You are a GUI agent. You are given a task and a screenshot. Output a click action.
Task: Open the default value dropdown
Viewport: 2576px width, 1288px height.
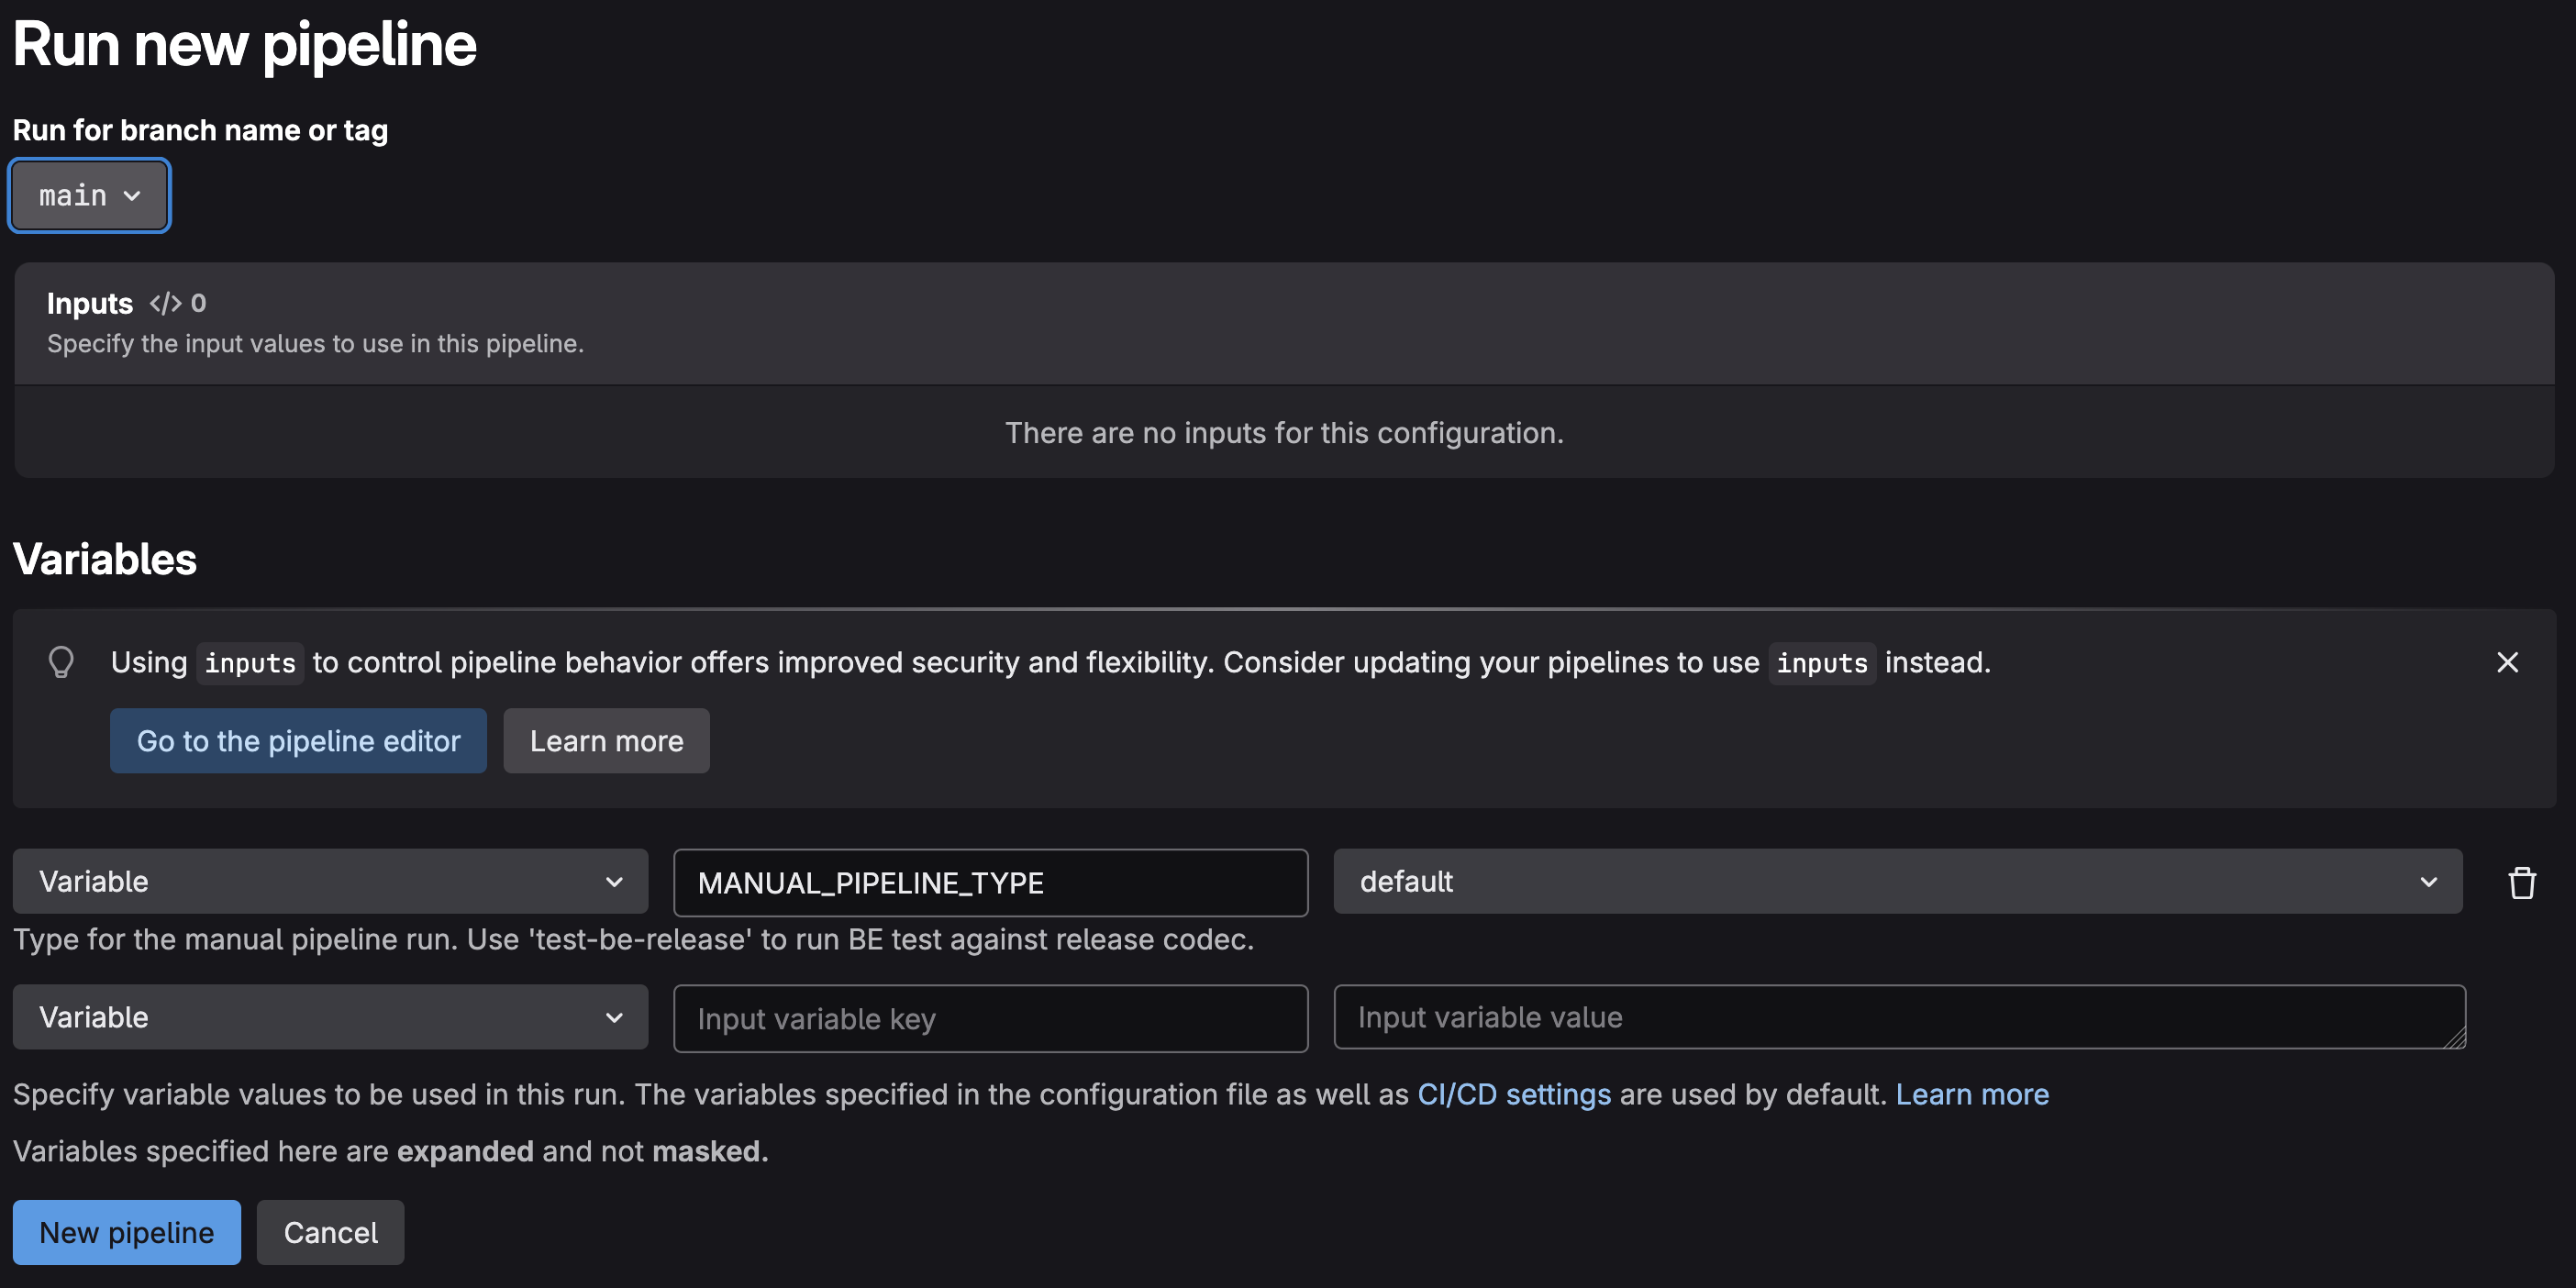coord(1897,882)
